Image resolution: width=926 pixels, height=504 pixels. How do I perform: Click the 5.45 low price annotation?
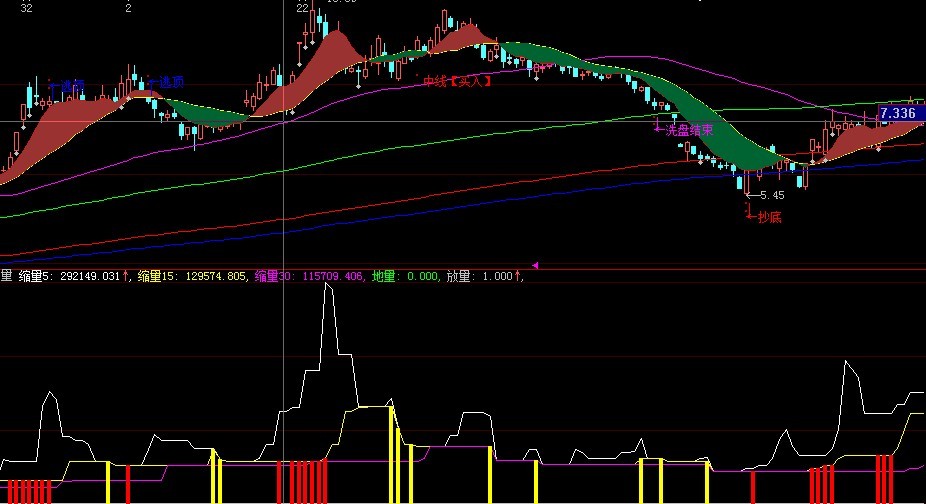(766, 195)
